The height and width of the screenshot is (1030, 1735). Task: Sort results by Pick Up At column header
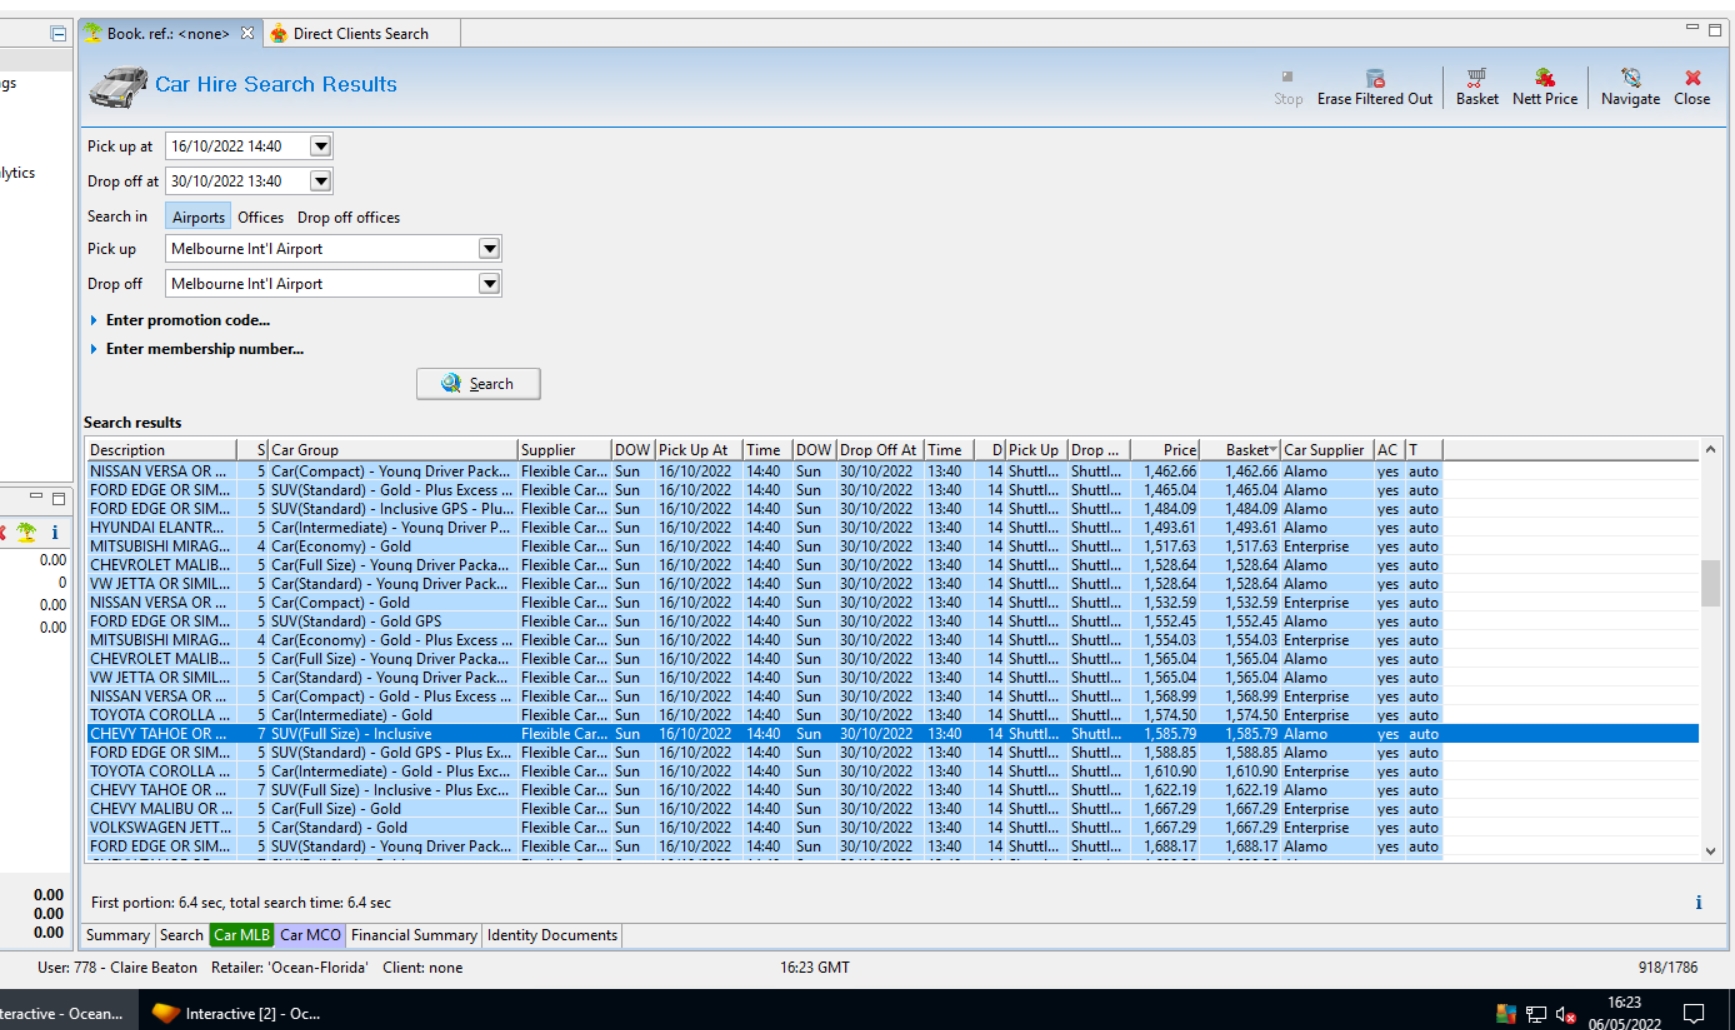tap(699, 450)
